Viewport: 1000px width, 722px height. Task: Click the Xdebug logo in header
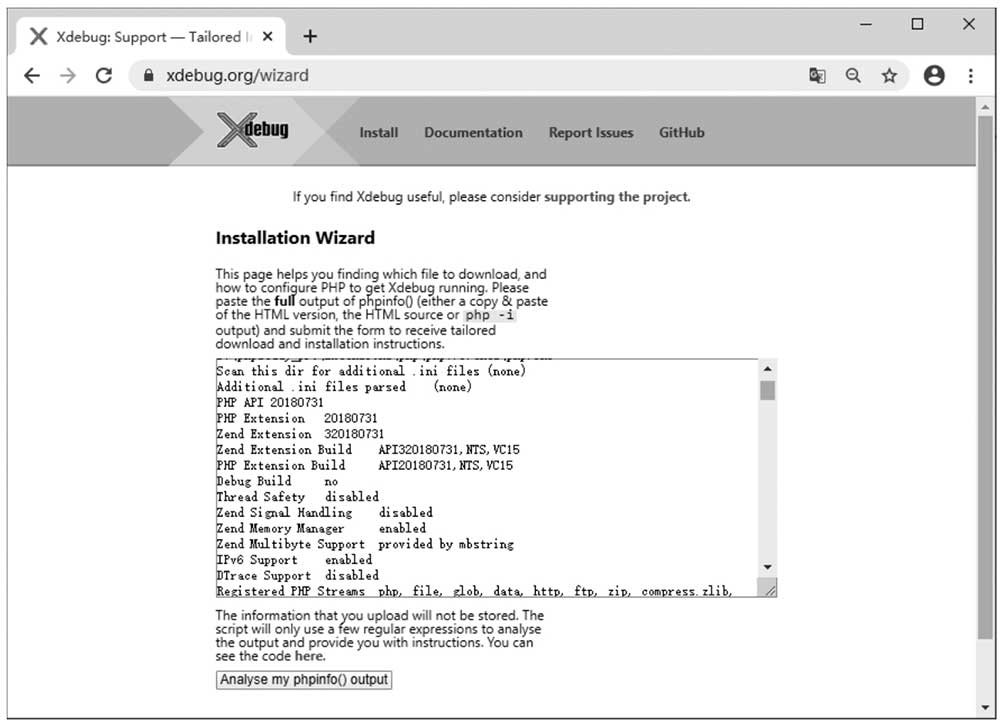253,129
